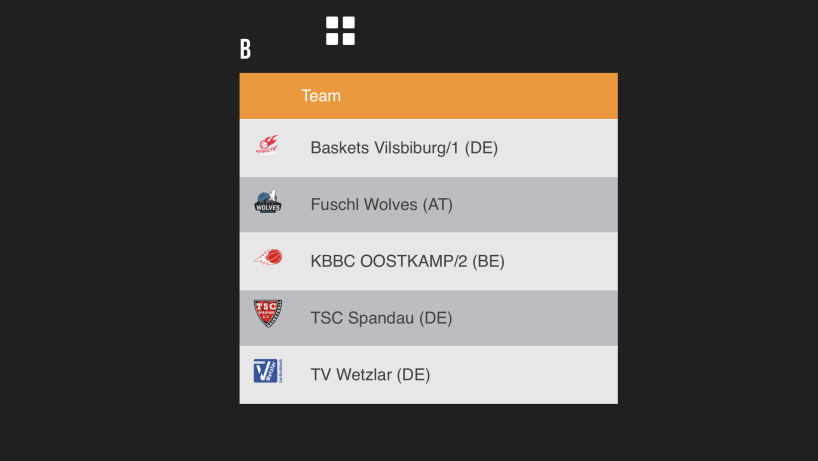Image resolution: width=818 pixels, height=461 pixels.
Task: Click the TSC Spandau shield logo
Action: click(268, 313)
